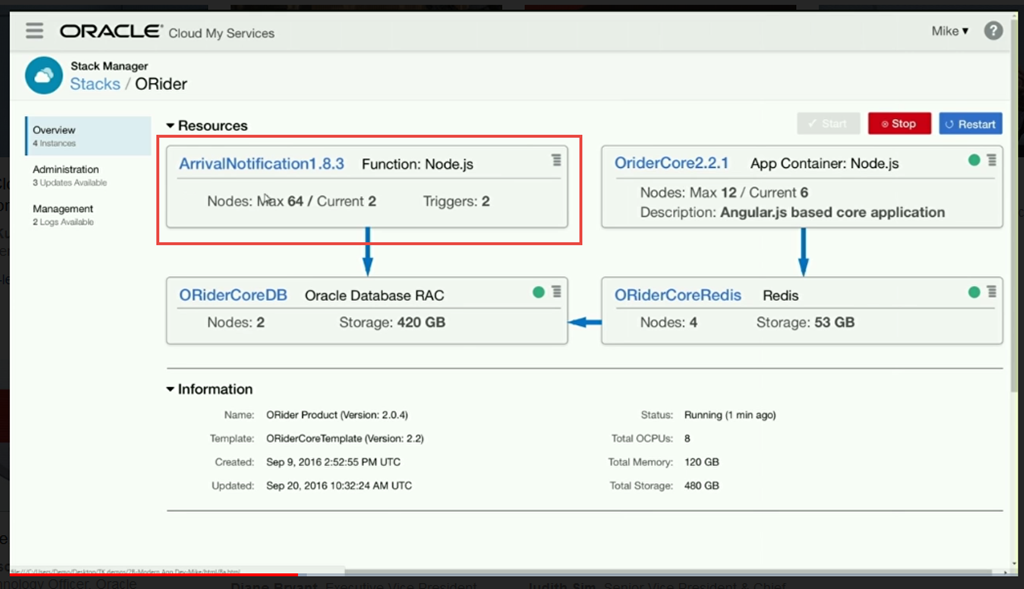Click the help question mark icon
The height and width of the screenshot is (589, 1024).
(993, 31)
